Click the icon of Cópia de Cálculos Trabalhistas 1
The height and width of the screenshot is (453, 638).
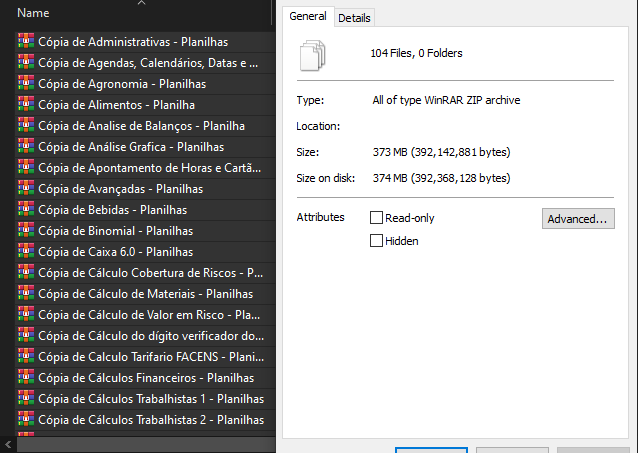click(x=26, y=398)
